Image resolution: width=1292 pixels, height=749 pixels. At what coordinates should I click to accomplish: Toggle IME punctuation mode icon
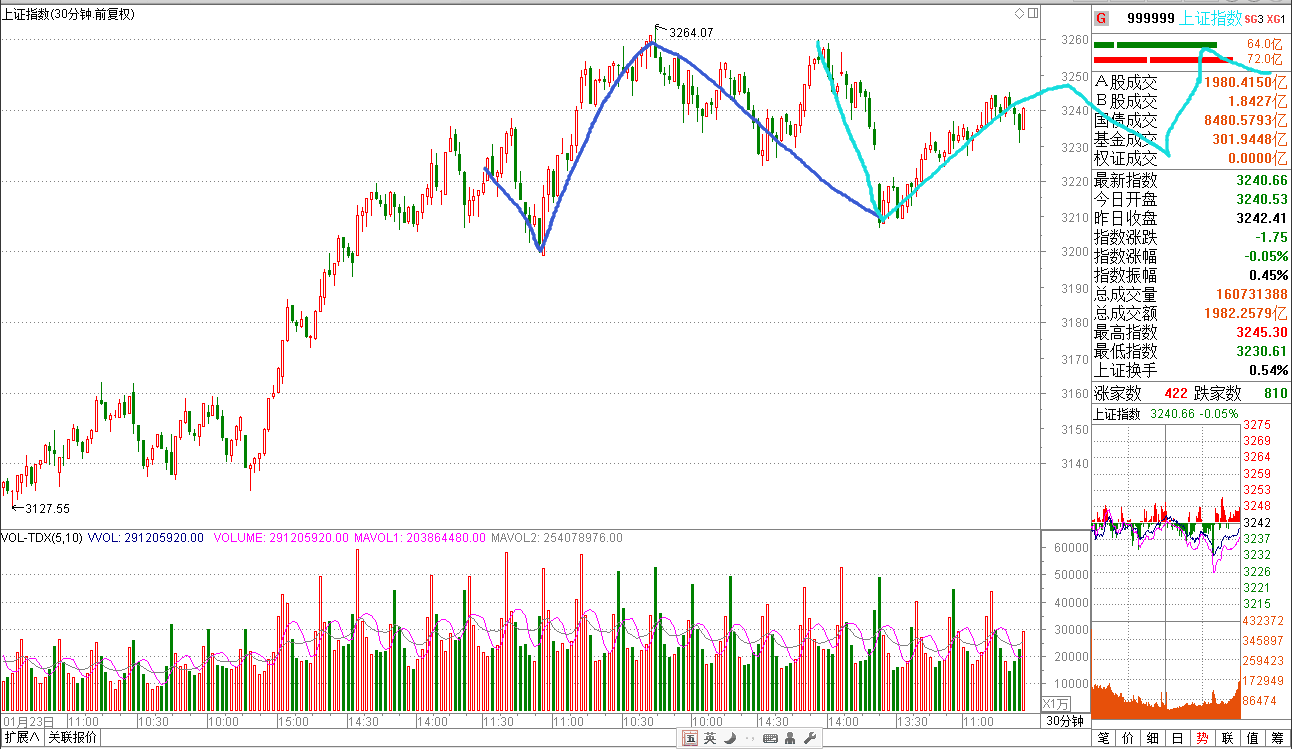pyautogui.click(x=749, y=739)
